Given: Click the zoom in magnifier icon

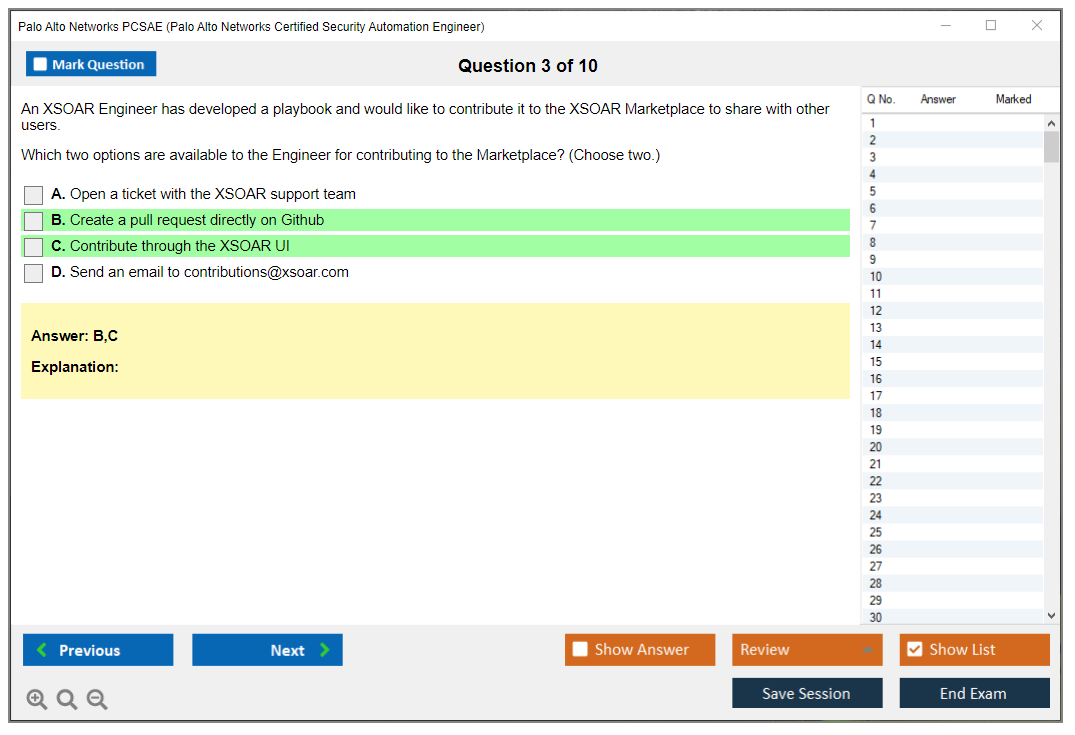Looking at the screenshot, I should pos(37,700).
